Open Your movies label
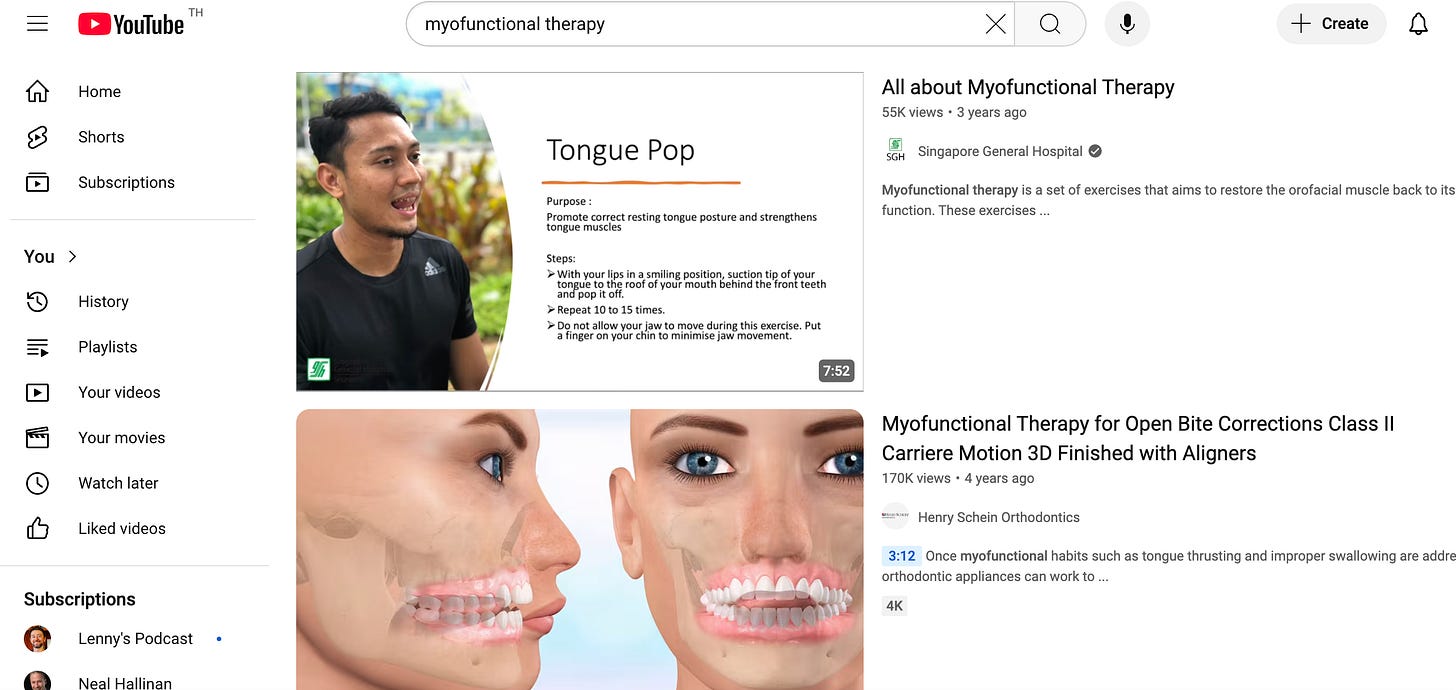 tap(121, 437)
